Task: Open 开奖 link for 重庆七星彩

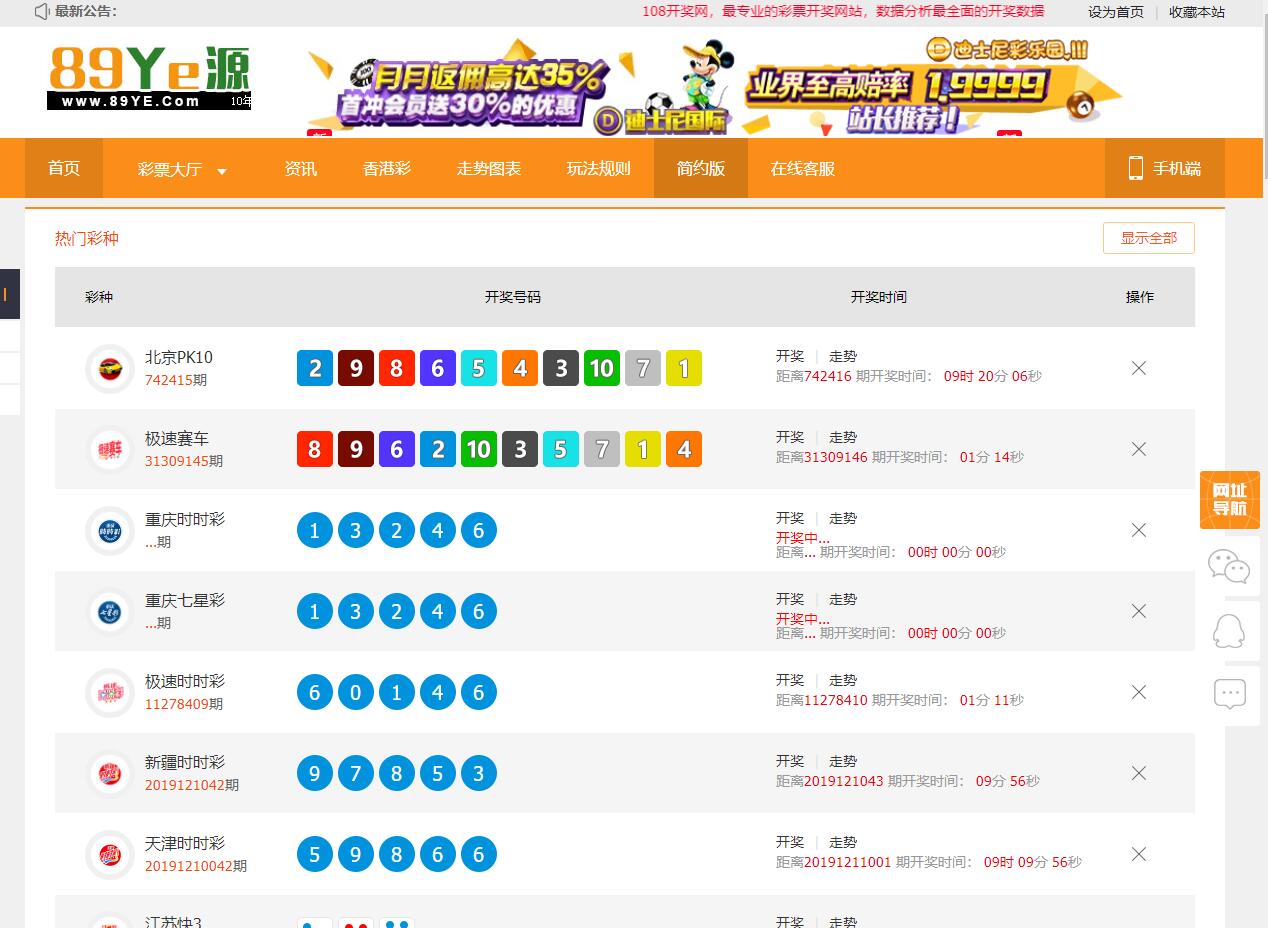Action: pyautogui.click(x=790, y=599)
